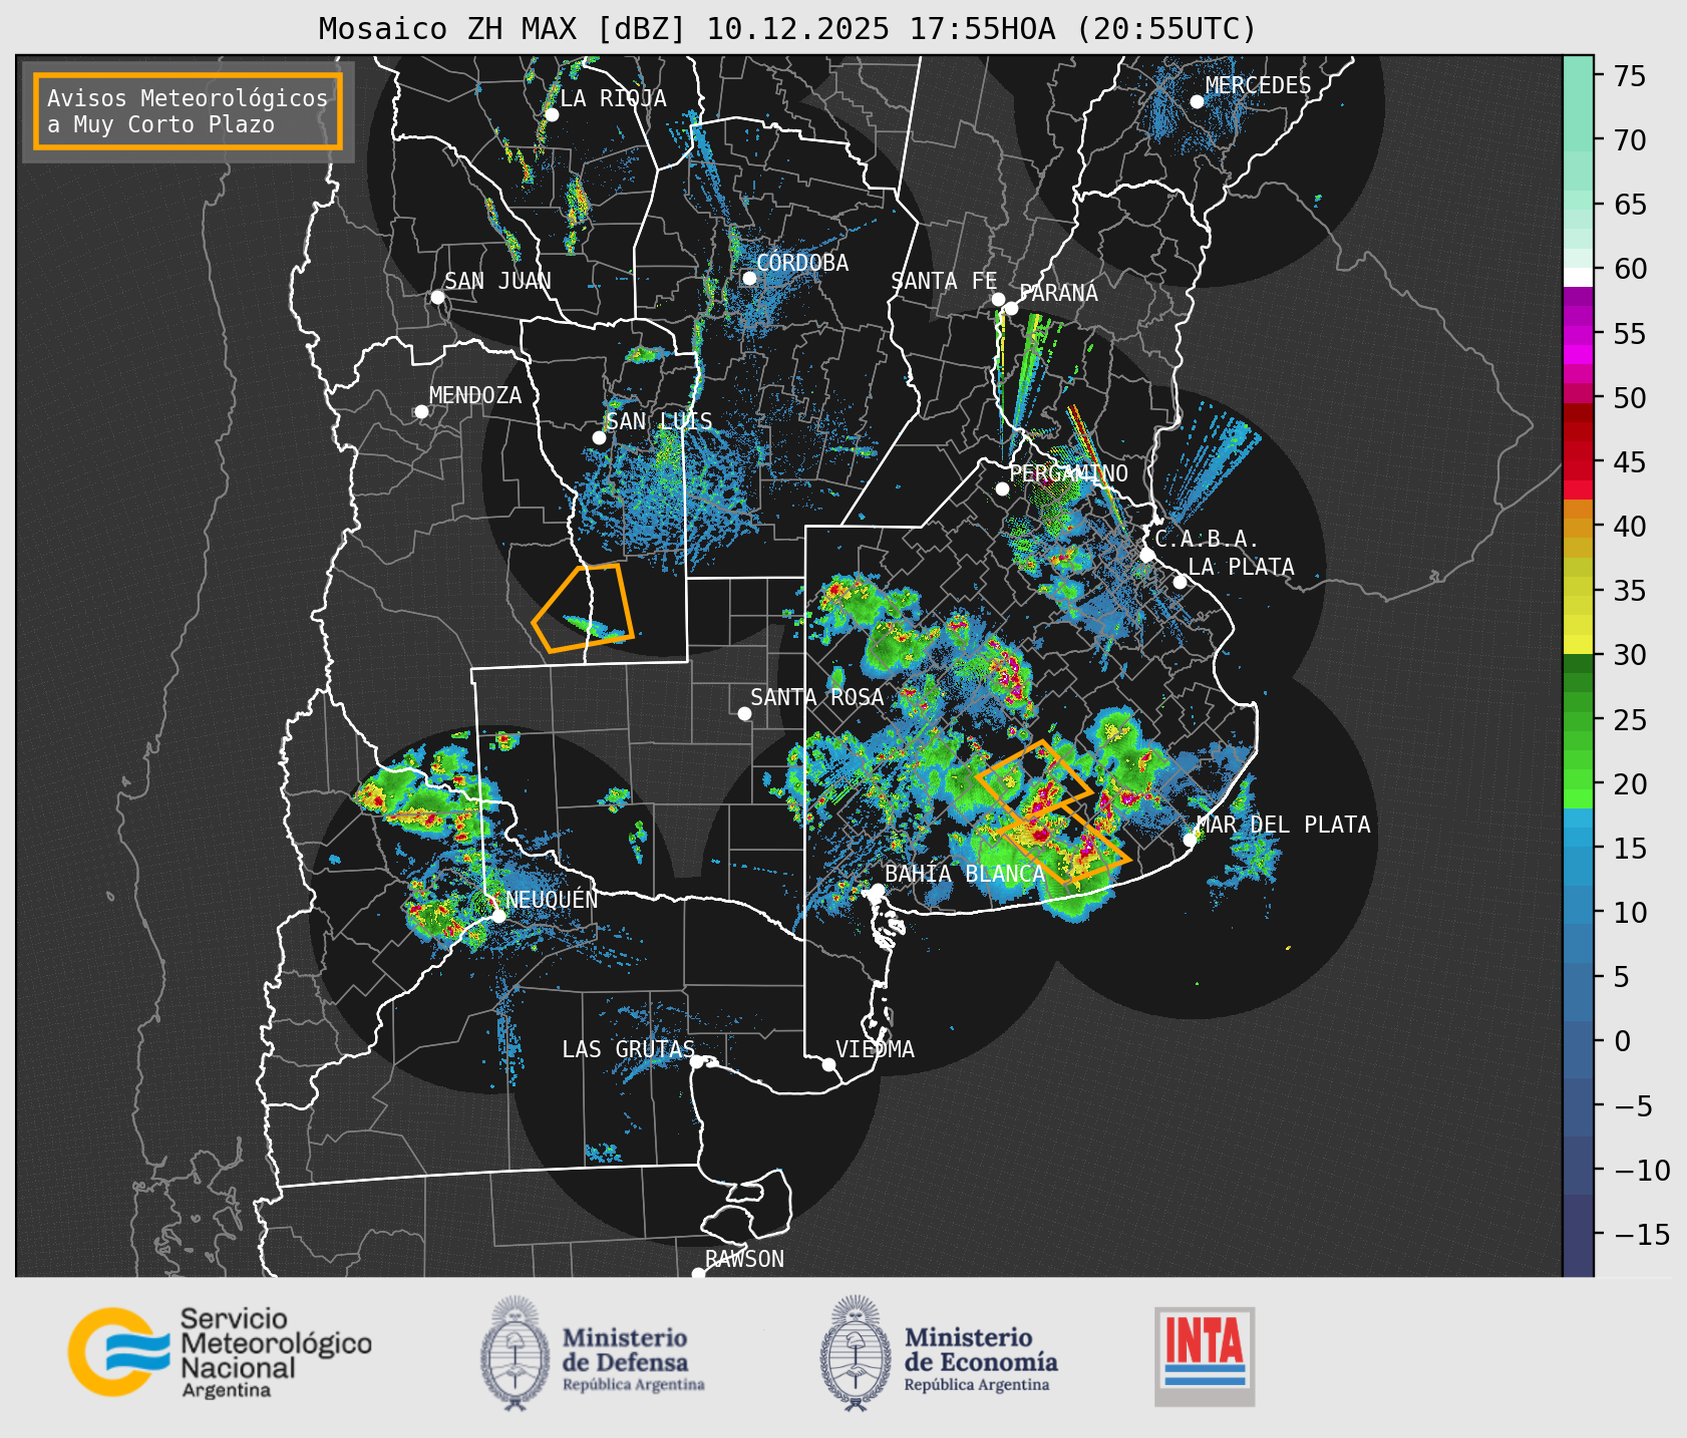1687x1438 pixels.
Task: Click the NEUQUÉN city label
Action: (552, 899)
